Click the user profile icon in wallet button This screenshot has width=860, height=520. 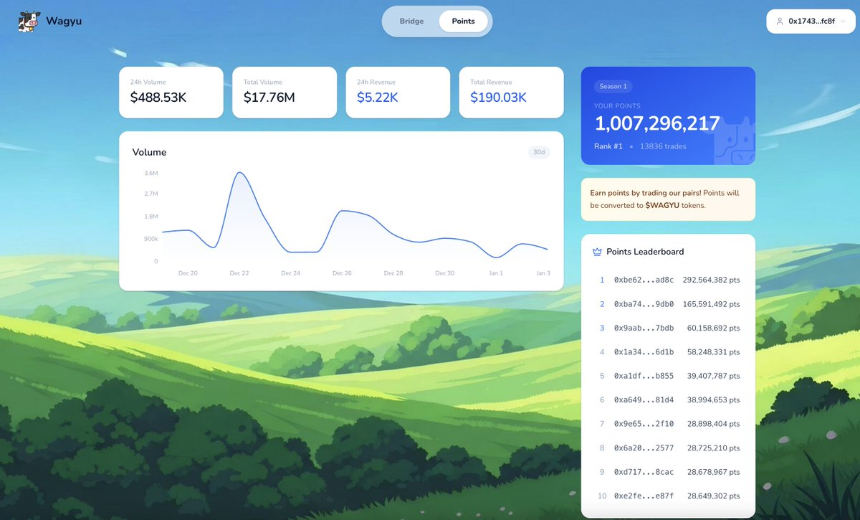tap(779, 21)
